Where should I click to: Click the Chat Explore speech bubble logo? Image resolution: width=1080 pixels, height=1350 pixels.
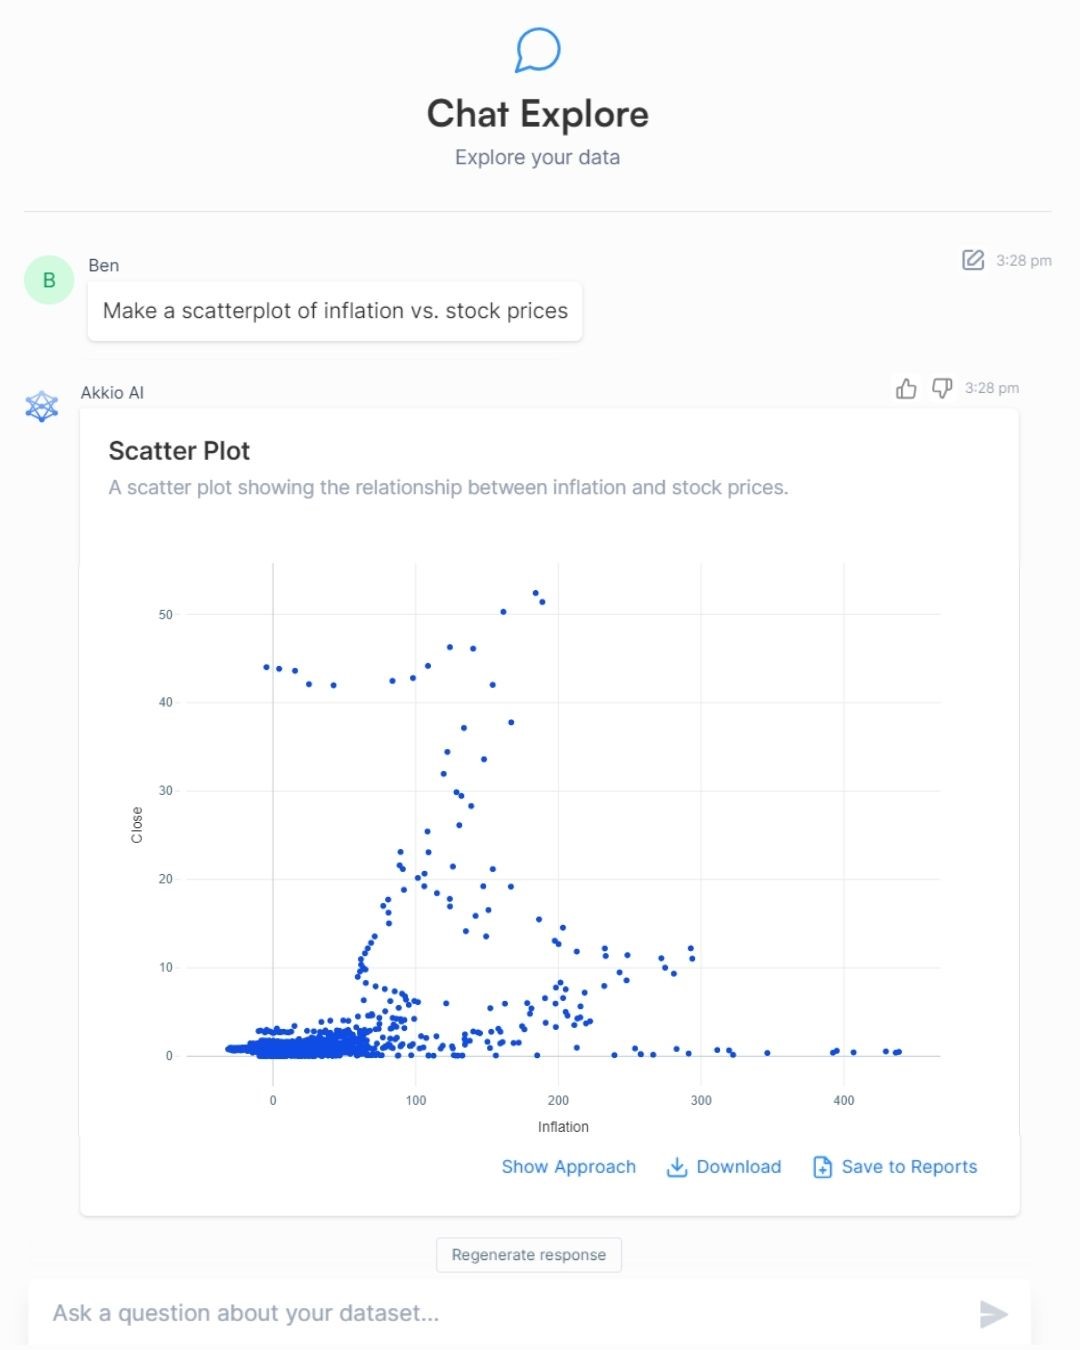click(537, 49)
